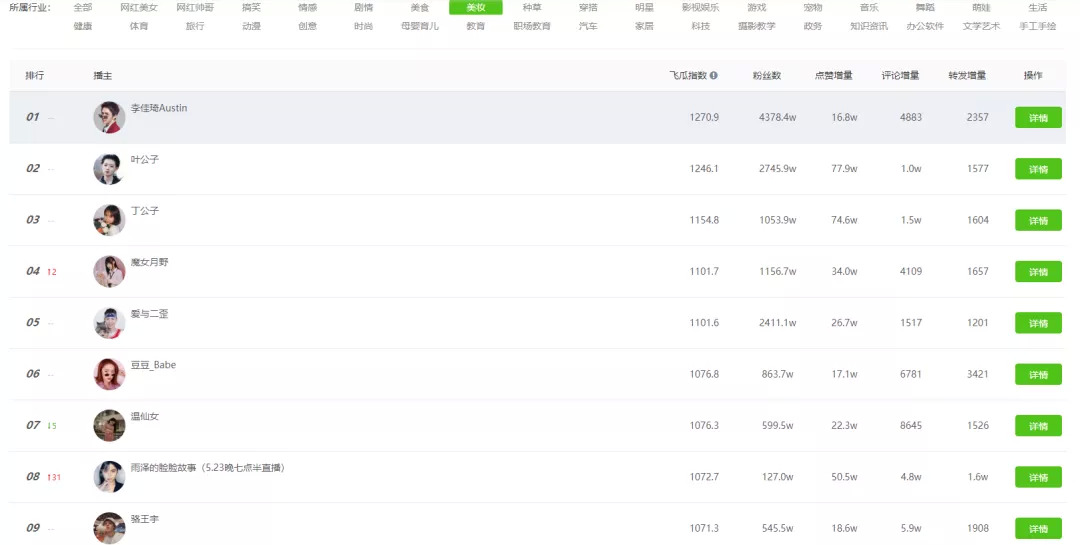View 详情 for 爱与二歪
1080x545 pixels.
(x=1038, y=323)
